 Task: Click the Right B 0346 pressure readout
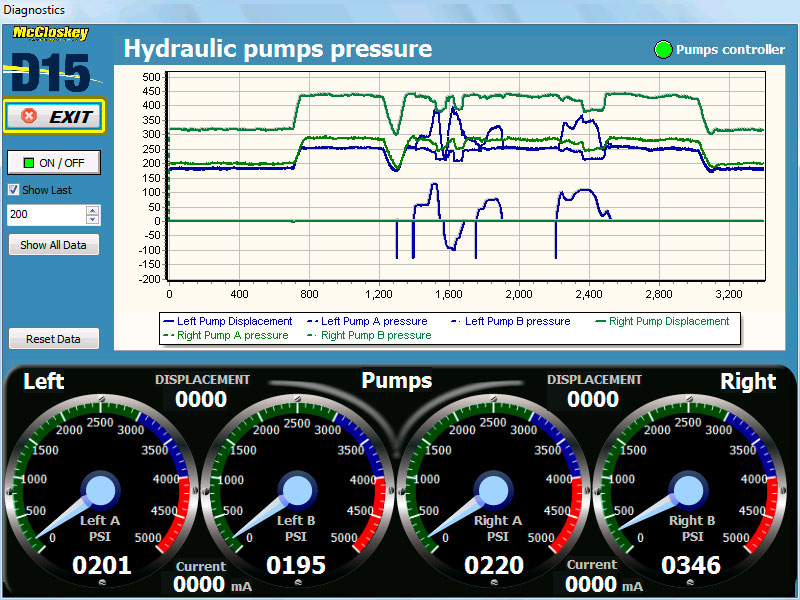pos(691,565)
